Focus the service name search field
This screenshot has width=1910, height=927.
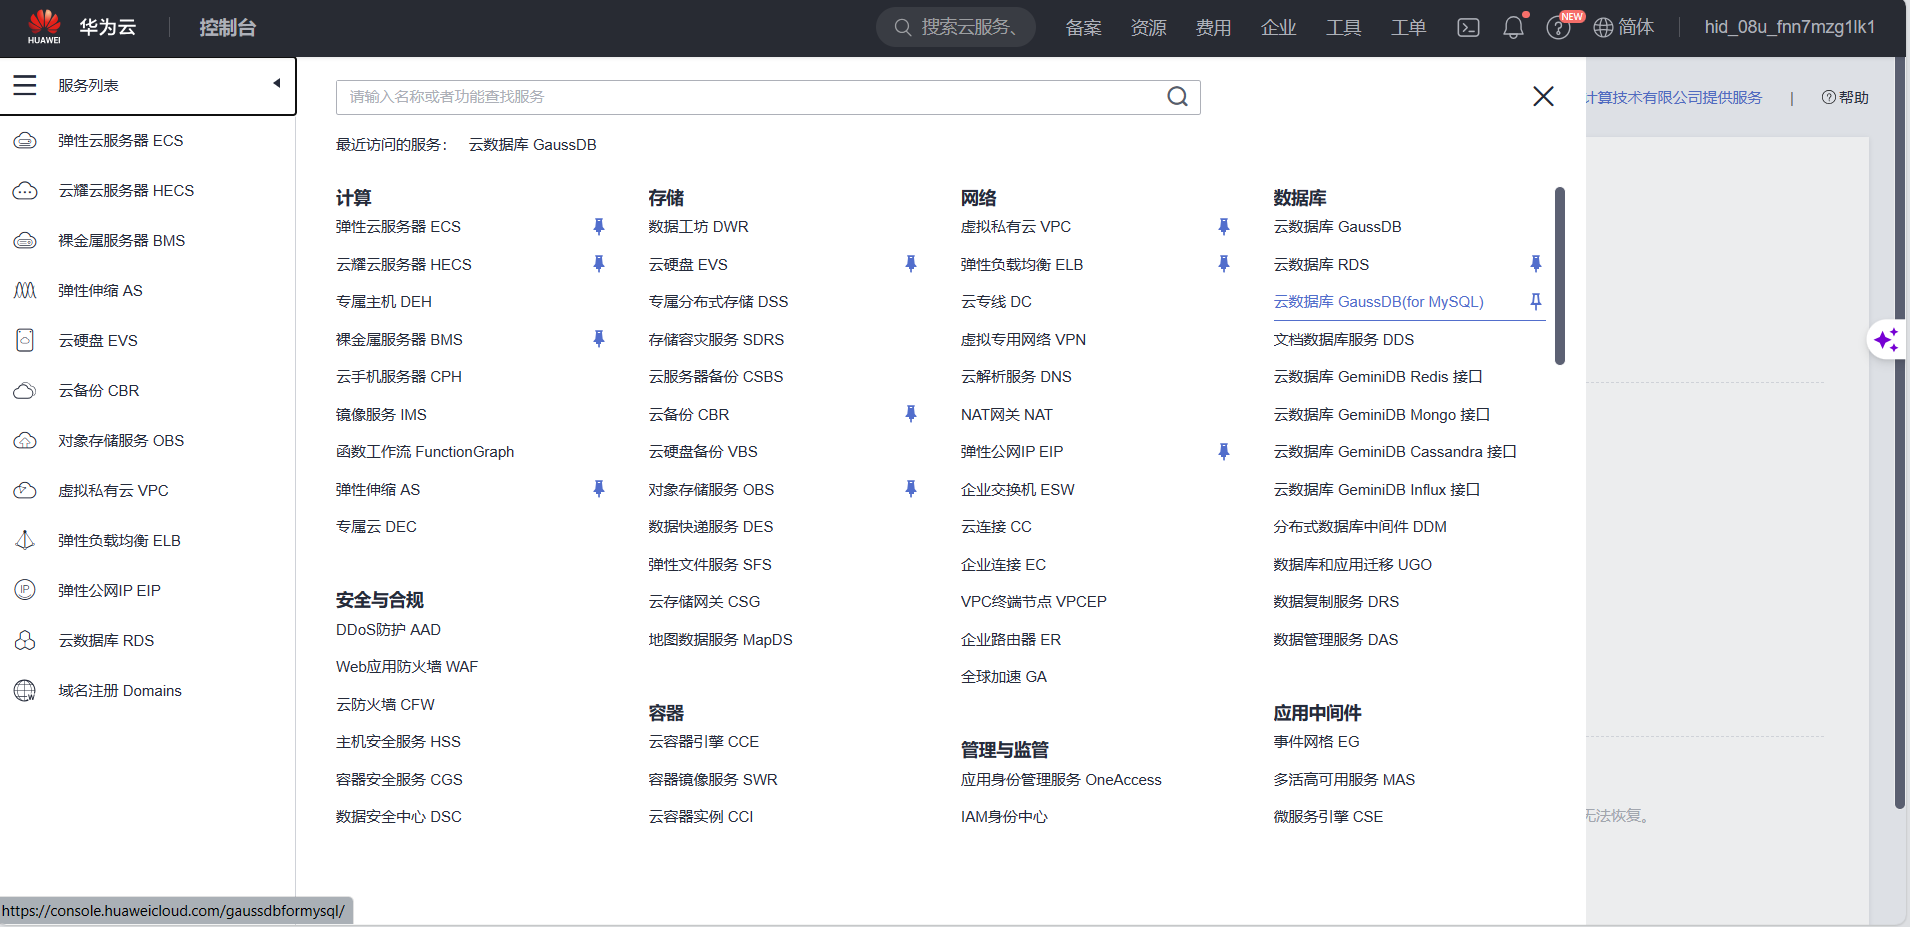[x=768, y=97]
